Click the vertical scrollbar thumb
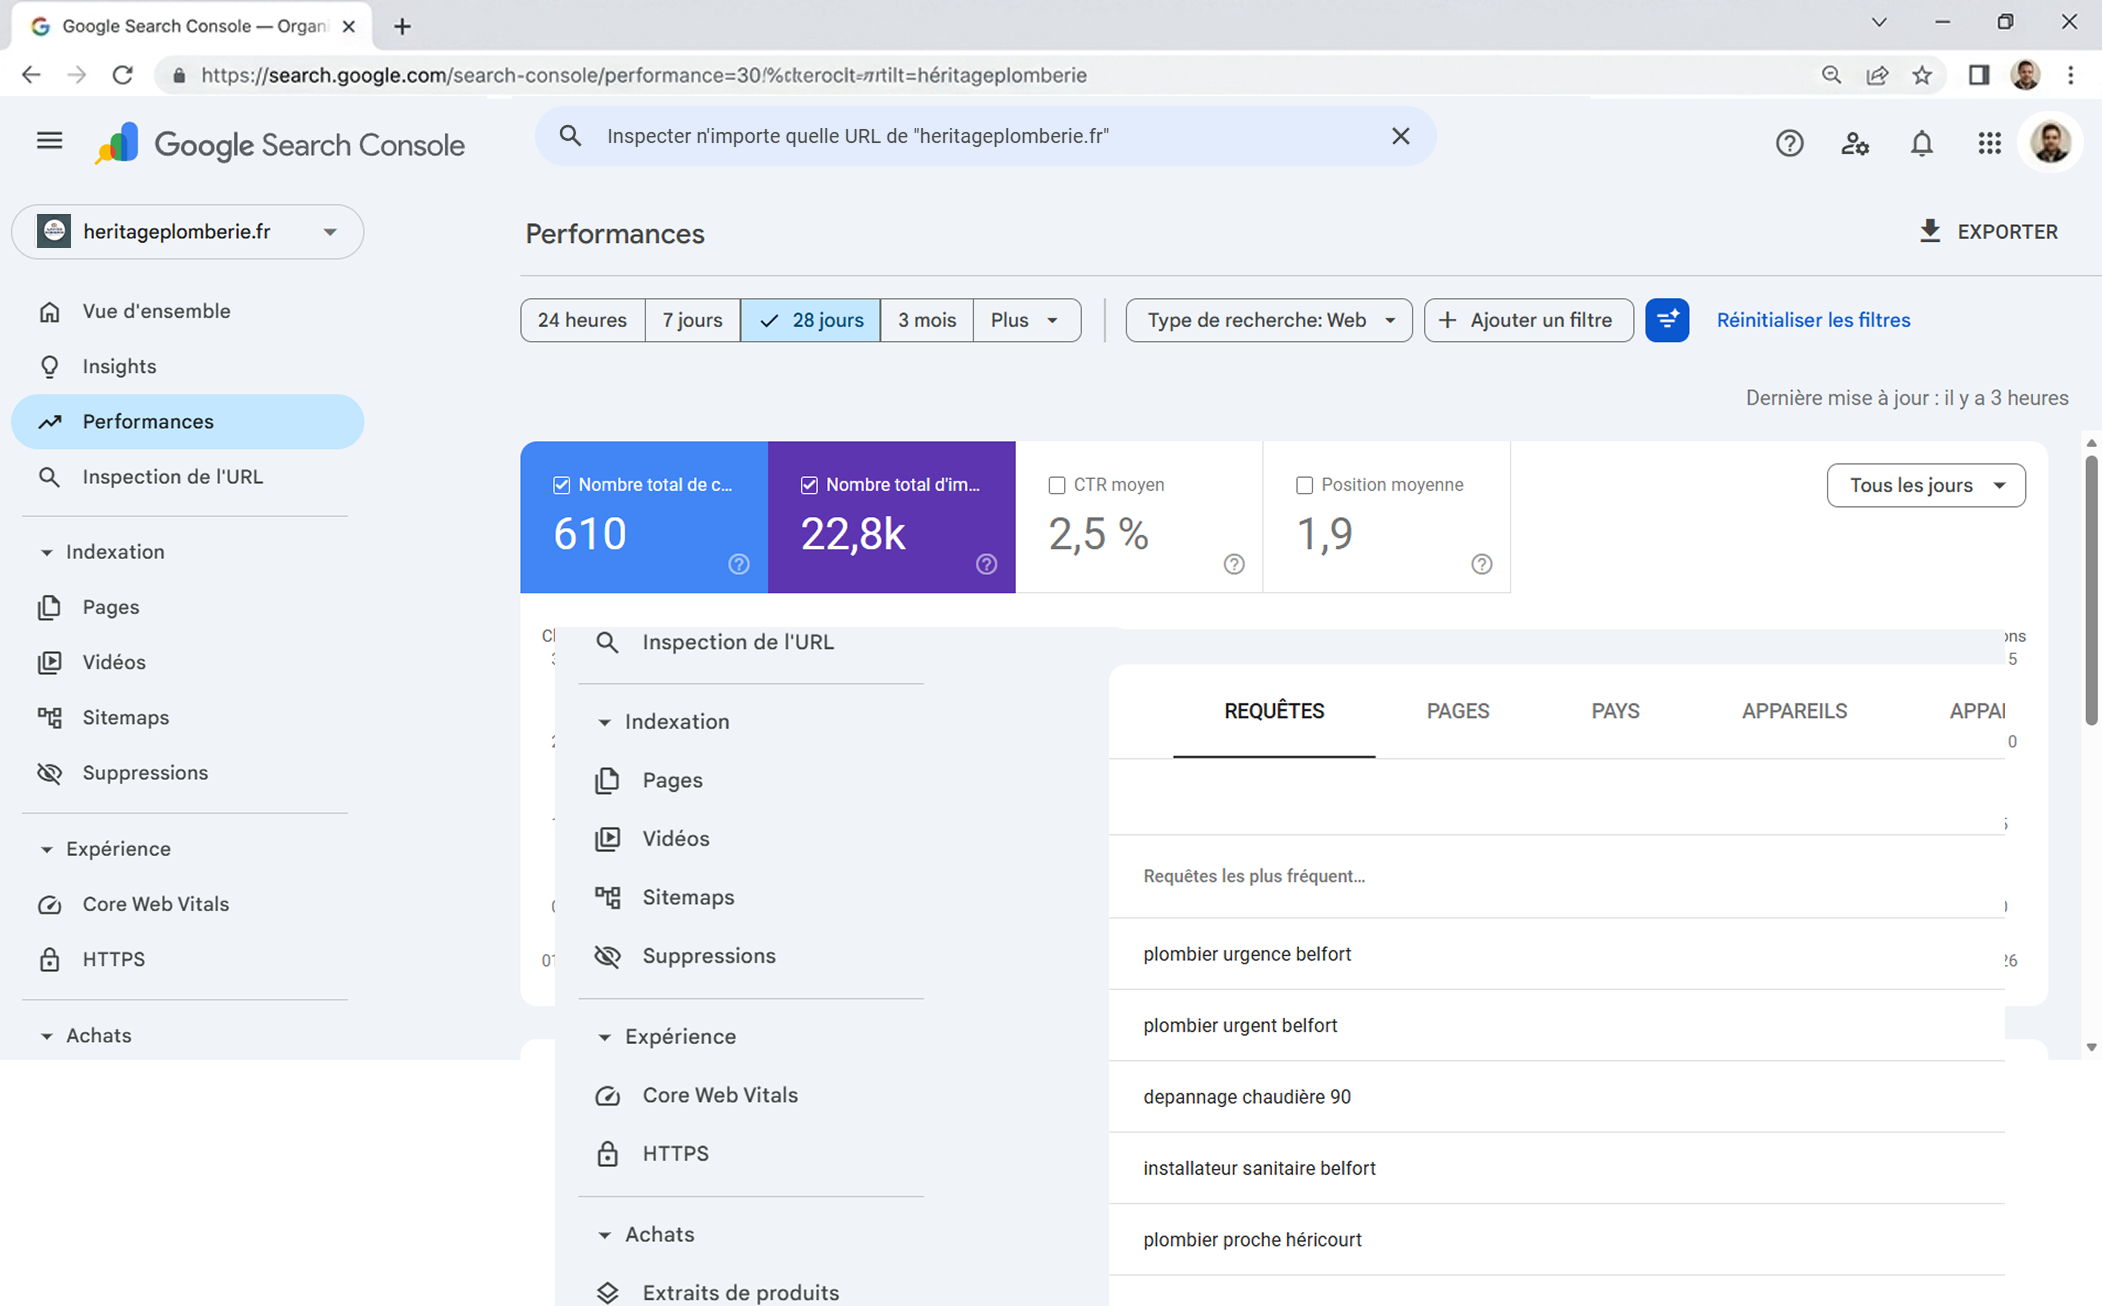Image resolution: width=2102 pixels, height=1306 pixels. tap(2091, 590)
